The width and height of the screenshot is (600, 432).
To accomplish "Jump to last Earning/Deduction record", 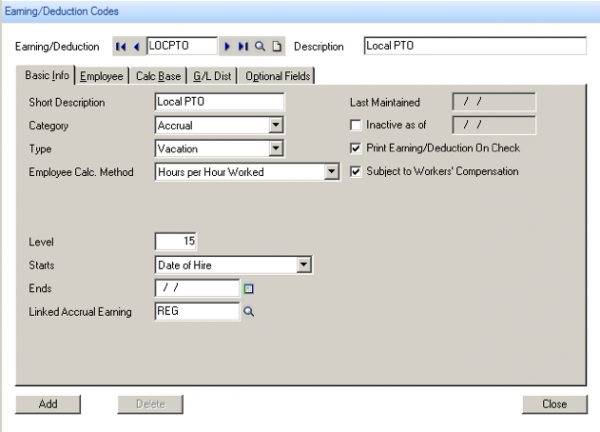I will [x=241, y=46].
